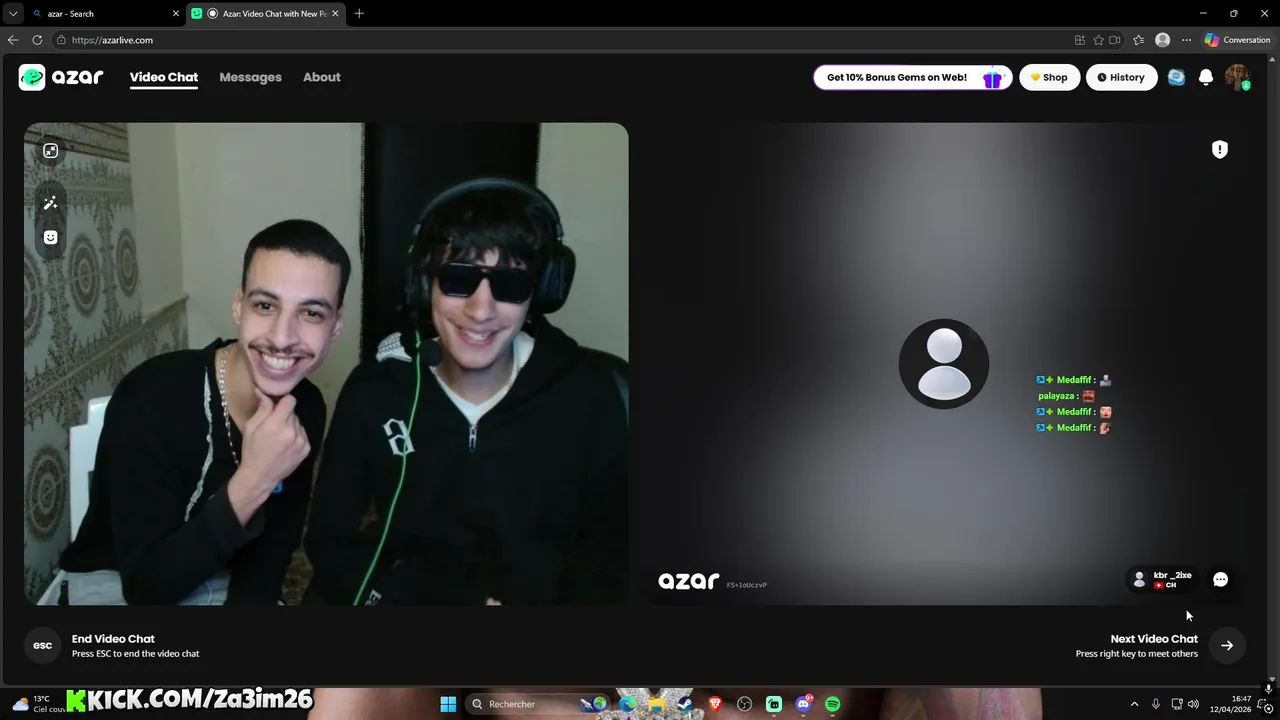This screenshot has height=720, width=1280.
Task: Close the Azar: Video Chat tab
Action: 335,14
